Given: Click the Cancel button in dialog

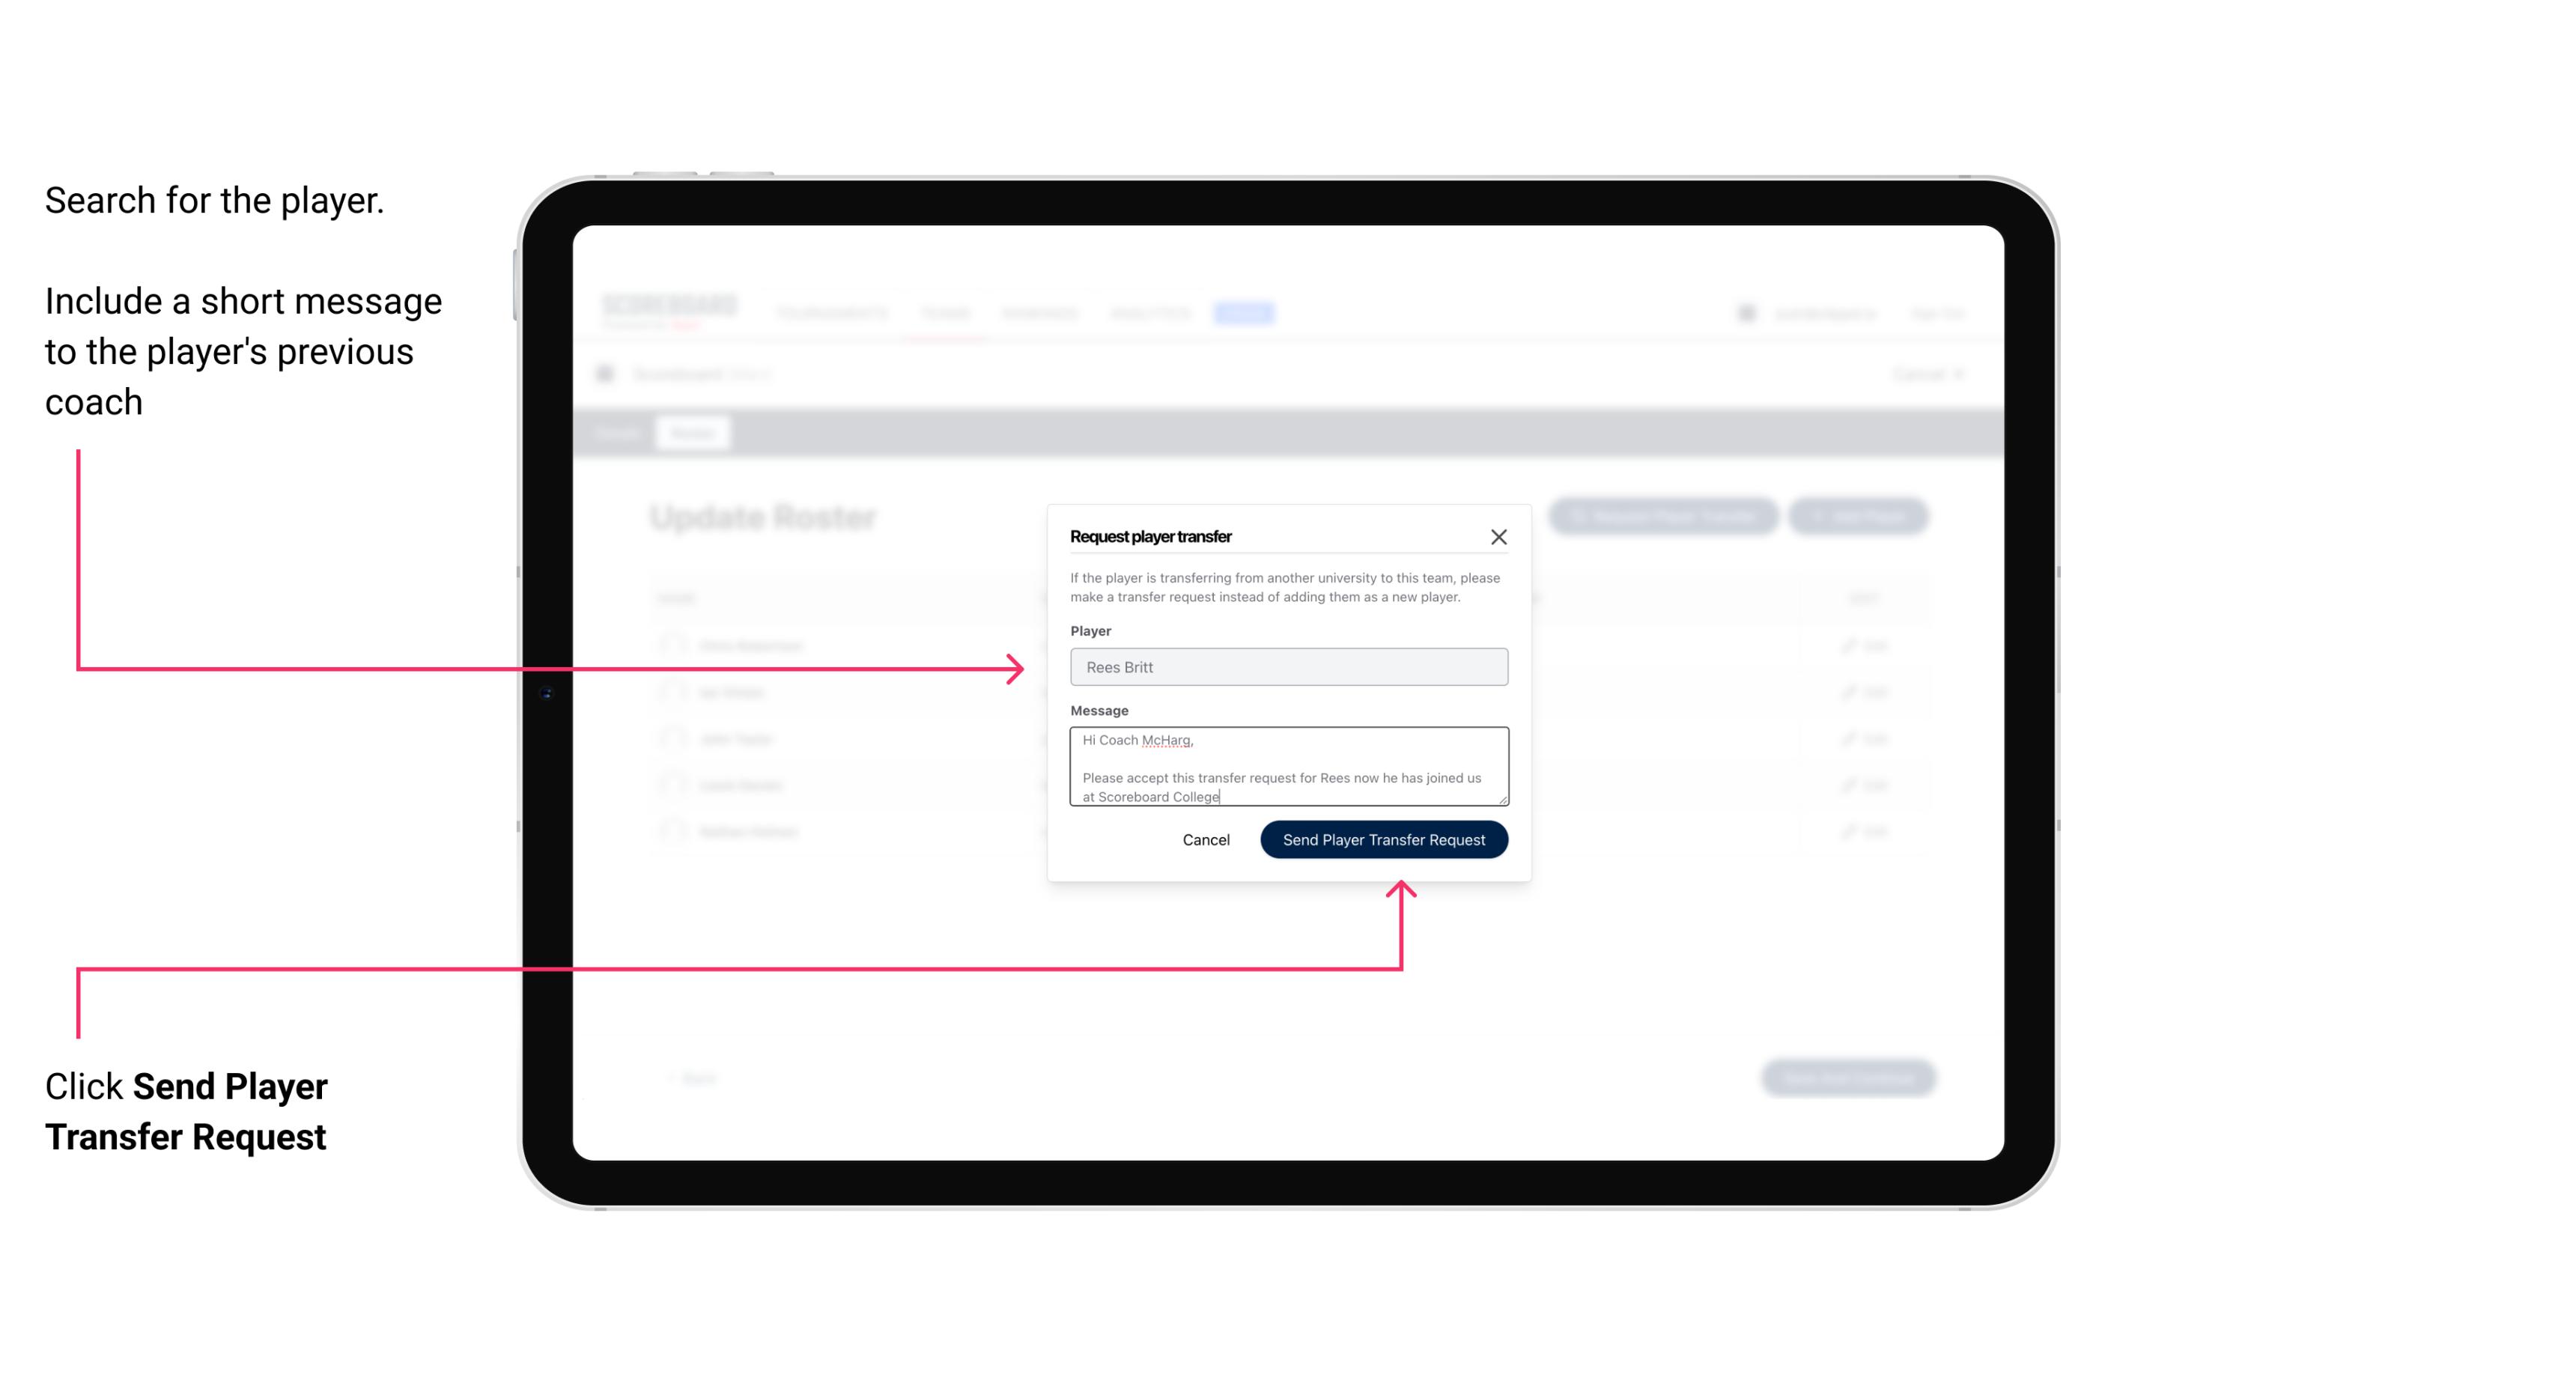Looking at the screenshot, I should point(1205,838).
